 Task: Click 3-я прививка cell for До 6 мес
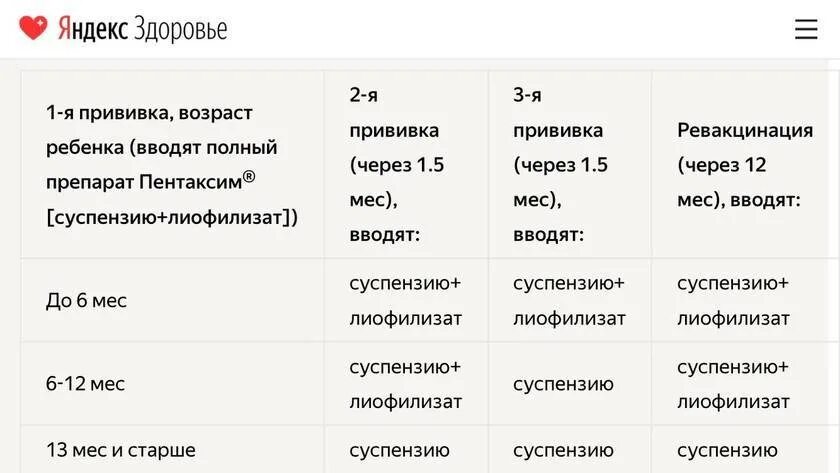pyautogui.click(x=570, y=300)
